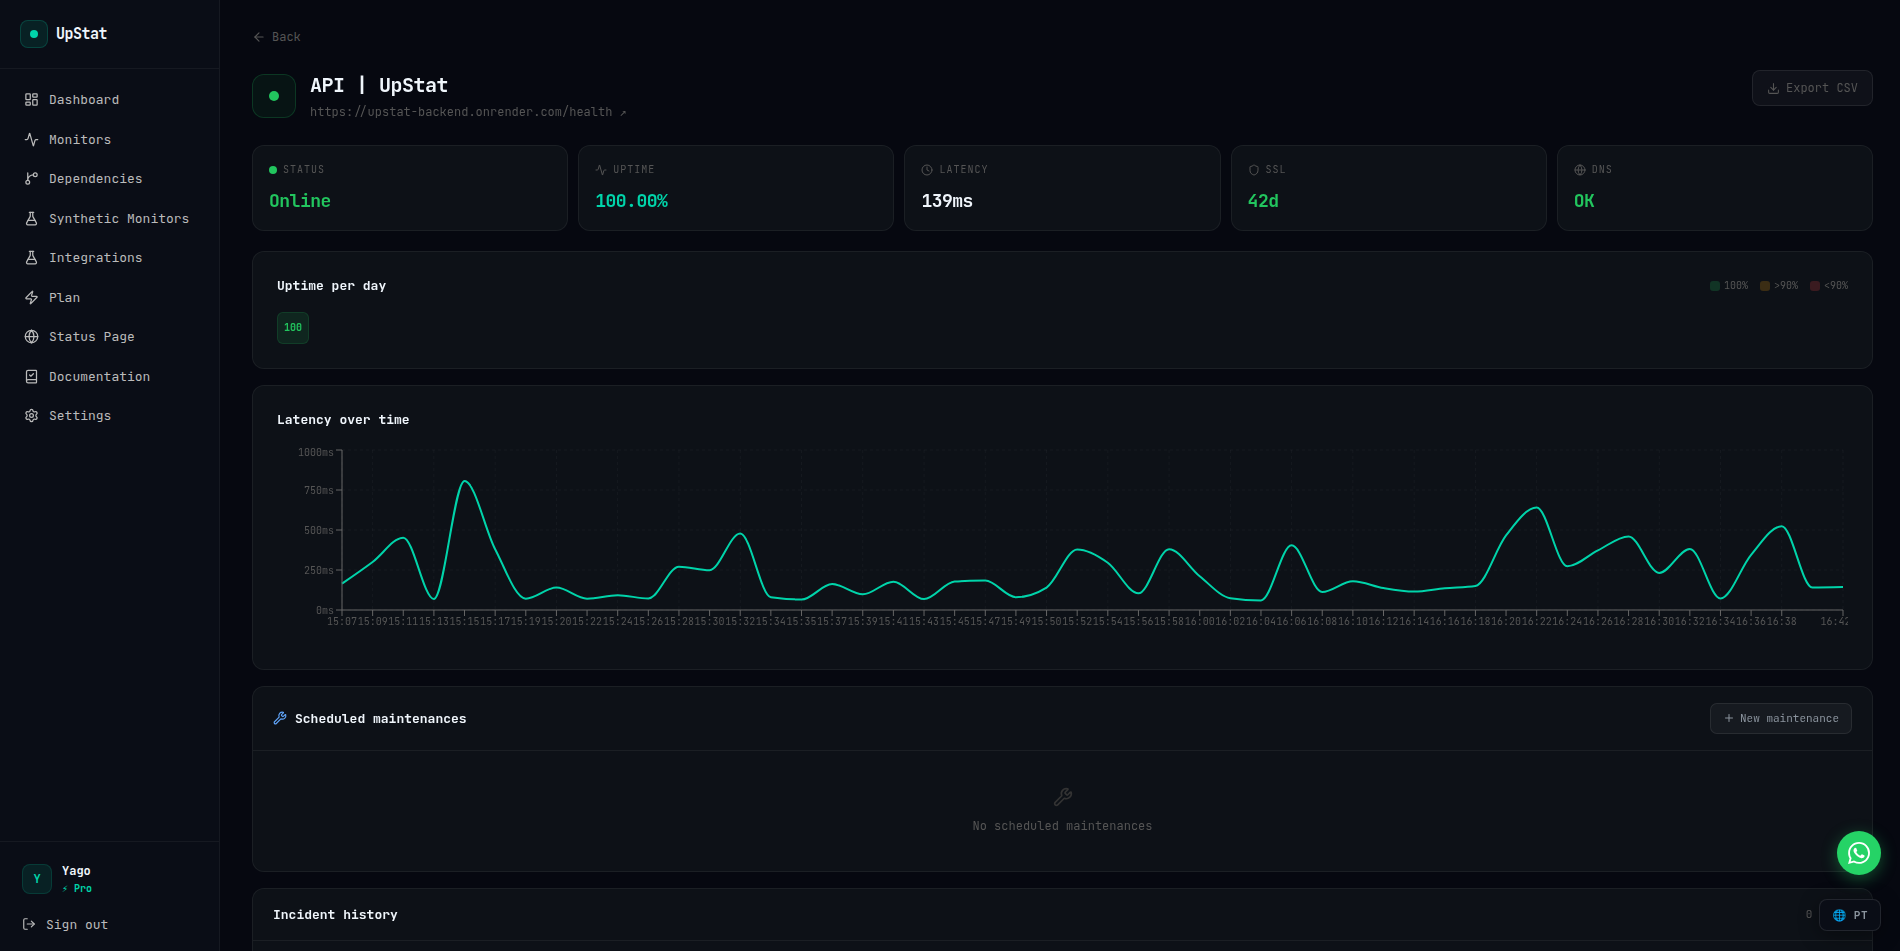Click the DNS globe icon
This screenshot has height=951, width=1900.
coord(1580,170)
